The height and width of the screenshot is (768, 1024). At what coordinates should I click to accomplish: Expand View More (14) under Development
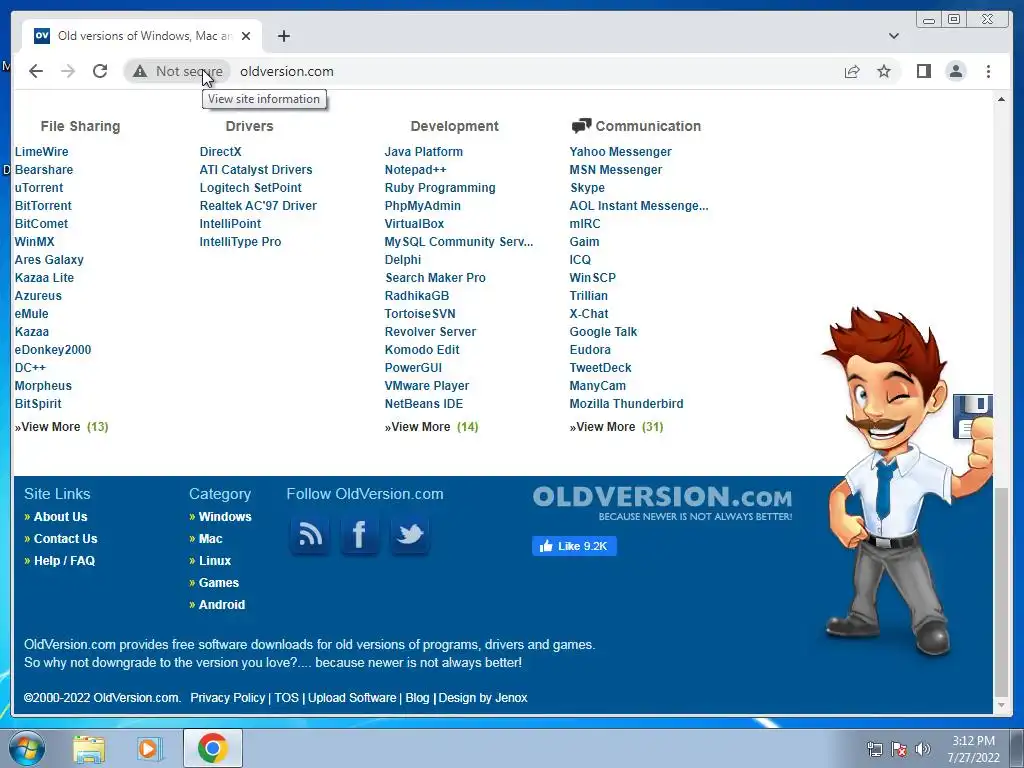(x=431, y=426)
